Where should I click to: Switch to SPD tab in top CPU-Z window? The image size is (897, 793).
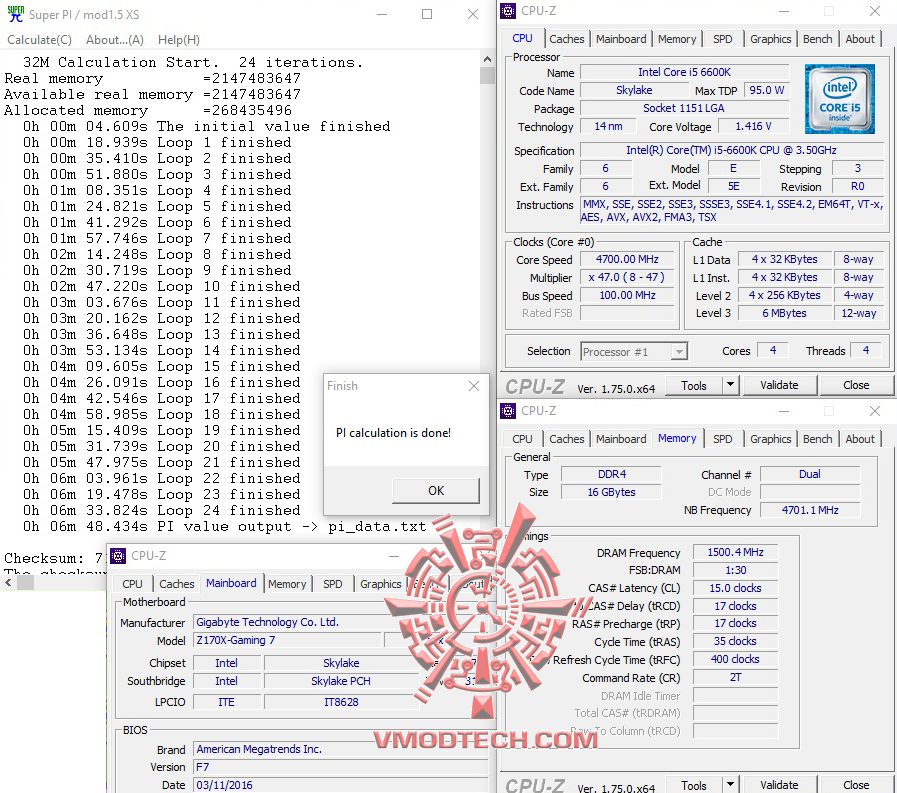coord(723,39)
